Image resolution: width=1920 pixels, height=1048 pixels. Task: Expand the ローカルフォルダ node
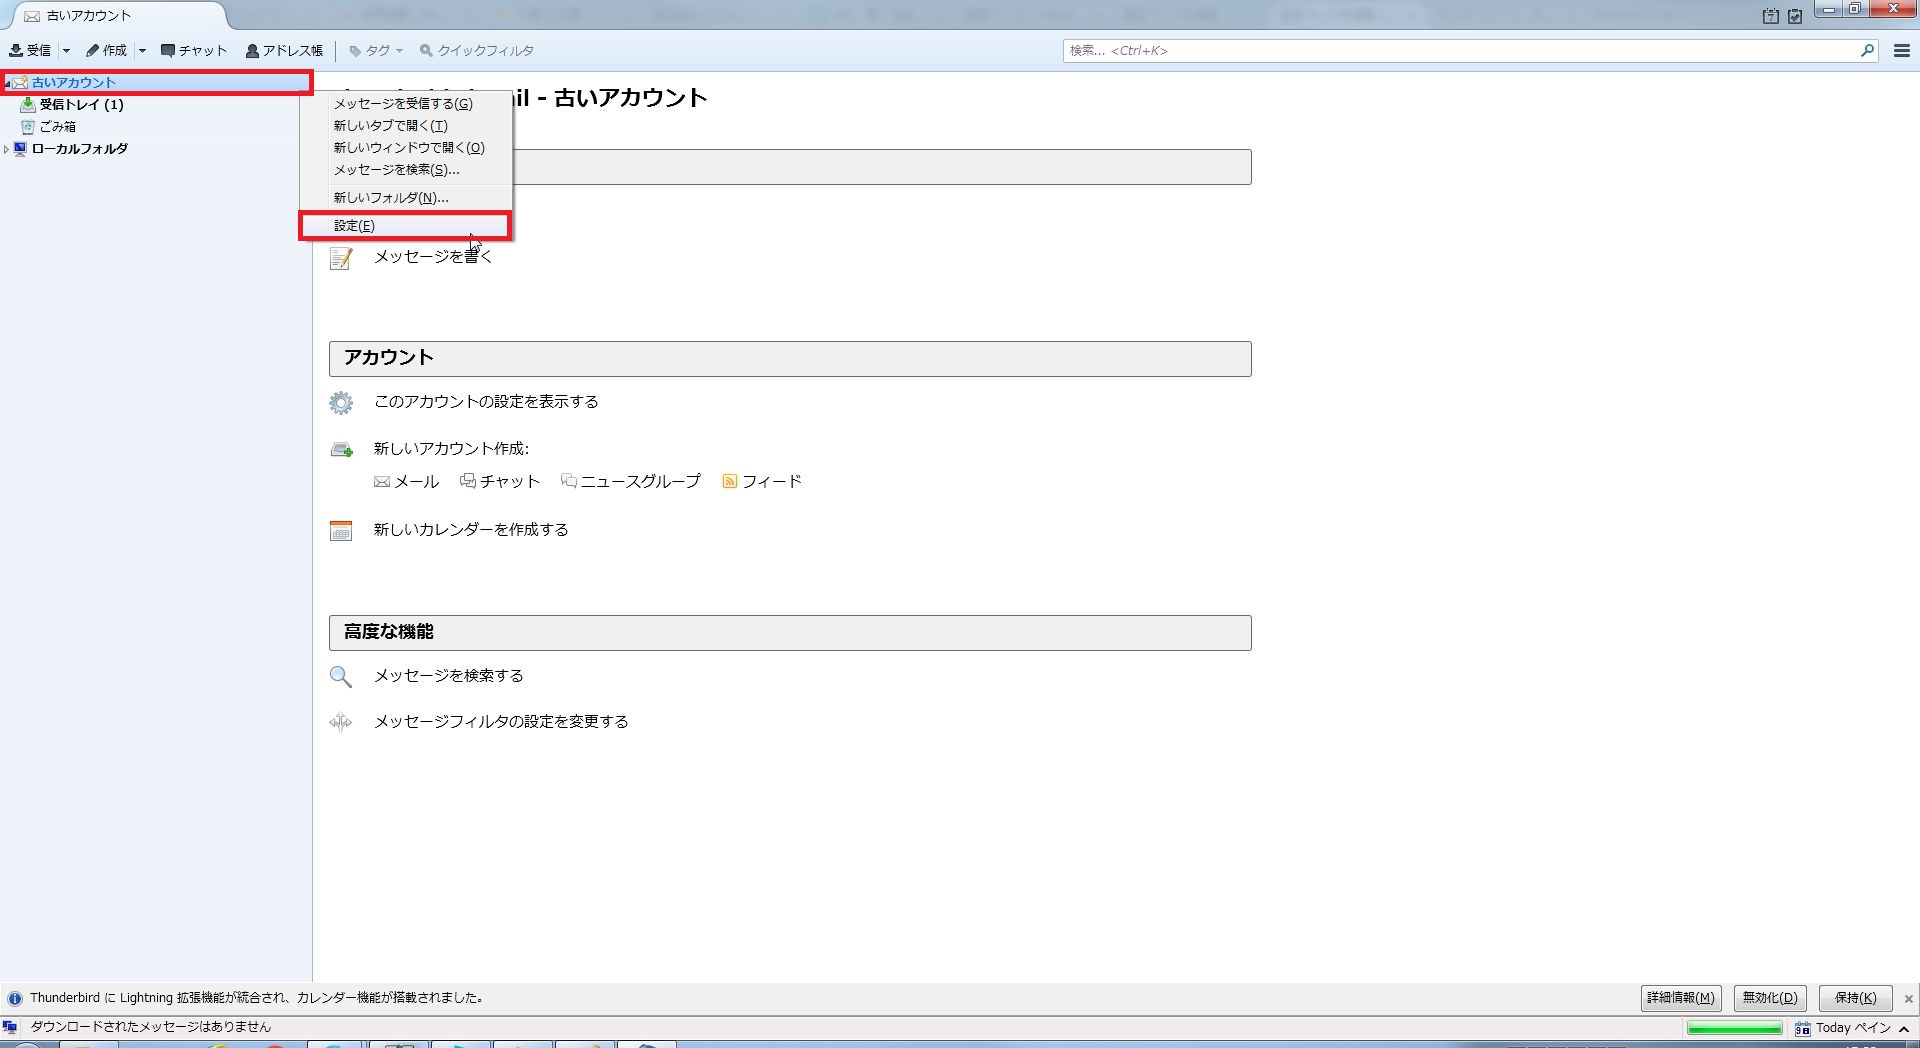7,149
